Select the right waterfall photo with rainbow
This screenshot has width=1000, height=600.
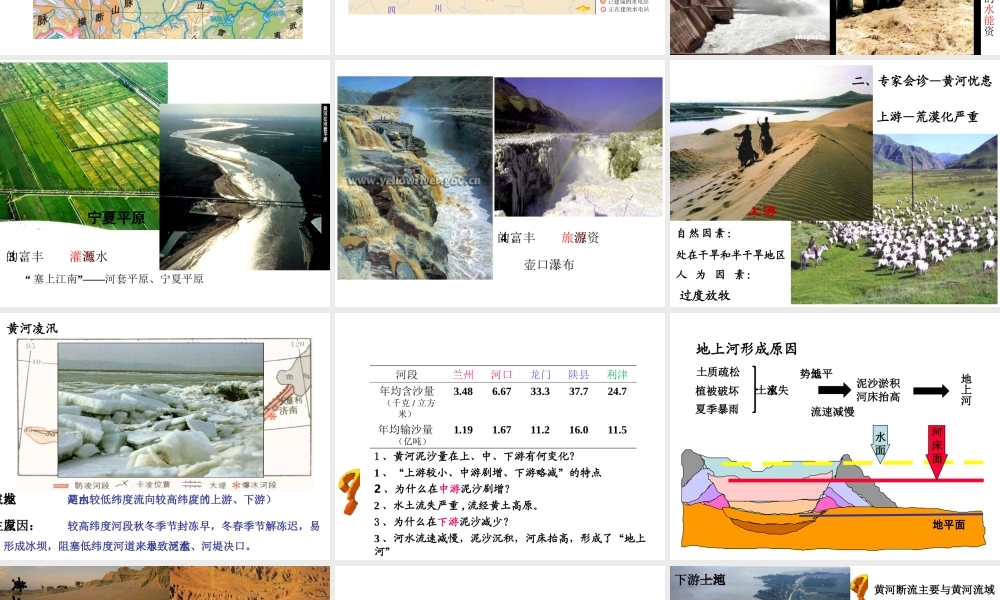click(x=578, y=147)
